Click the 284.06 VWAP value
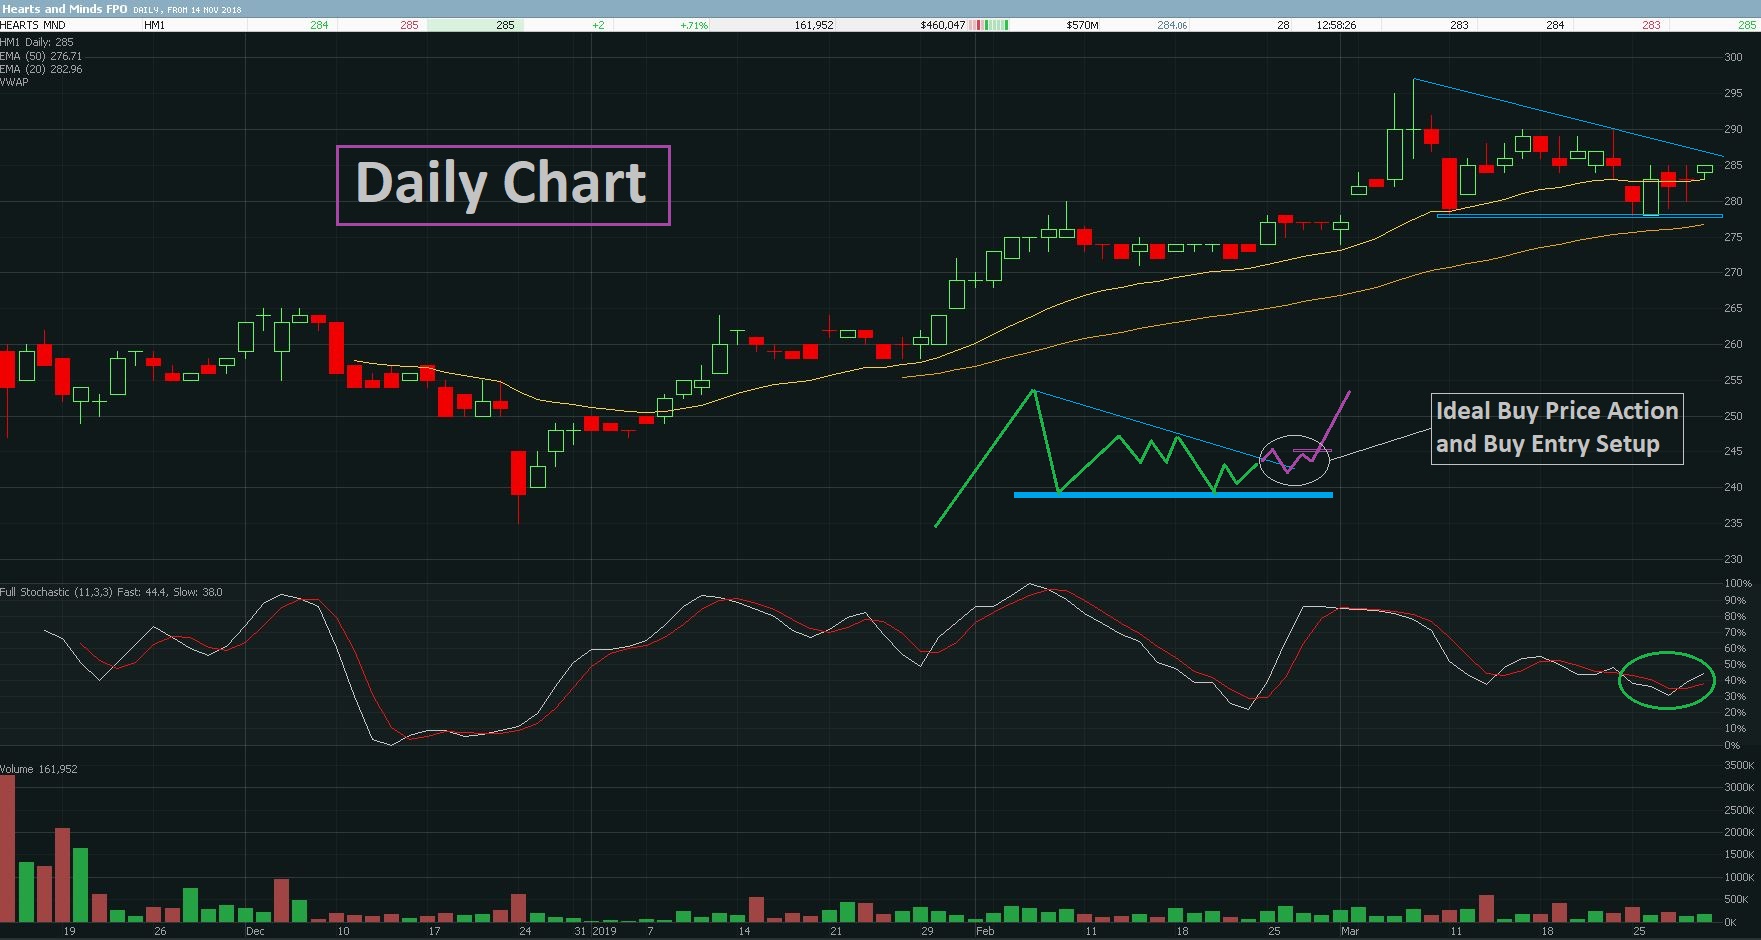Image resolution: width=1761 pixels, height=940 pixels. (x=1172, y=25)
